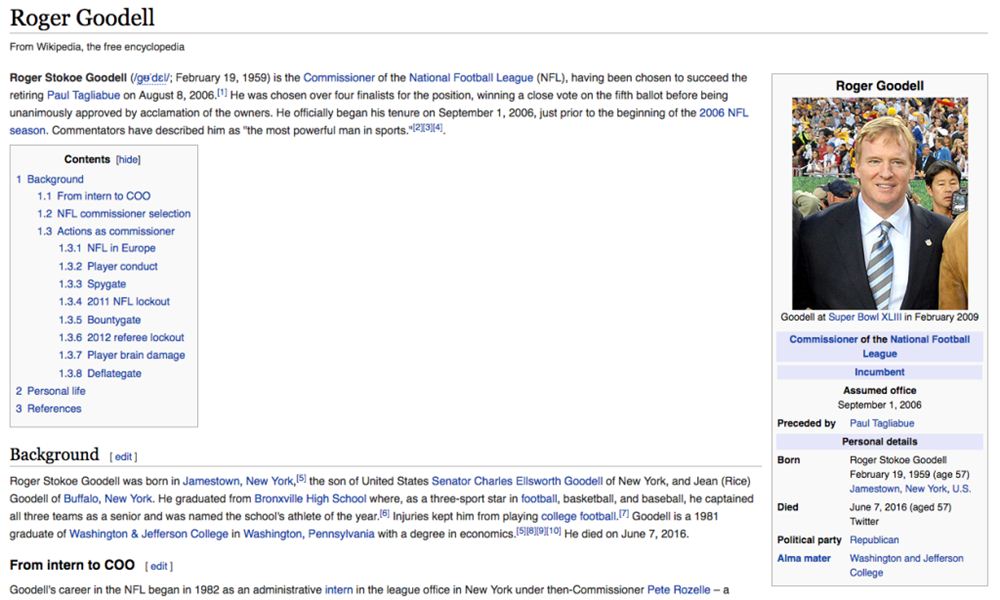Open Contents entry 1 Background
Image resolution: width=1000 pixels, height=600 pixels.
50,179
